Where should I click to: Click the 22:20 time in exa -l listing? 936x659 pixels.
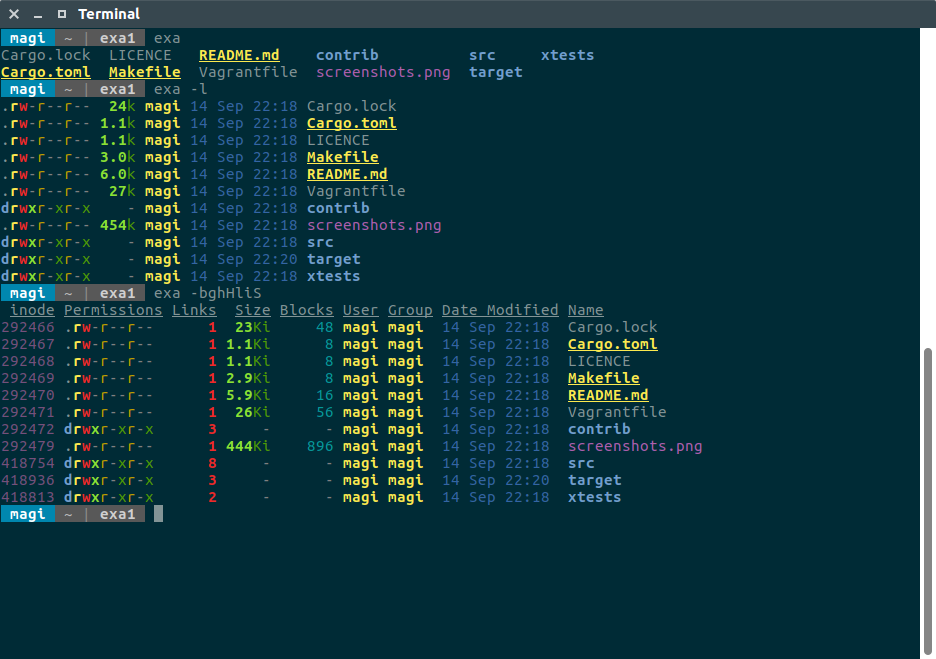point(275,259)
